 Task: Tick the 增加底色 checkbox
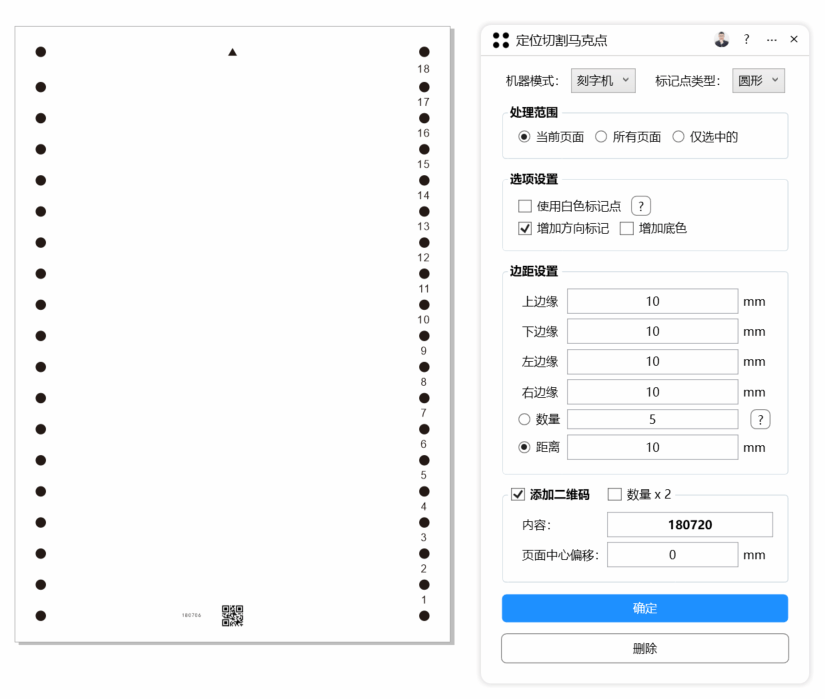point(627,228)
